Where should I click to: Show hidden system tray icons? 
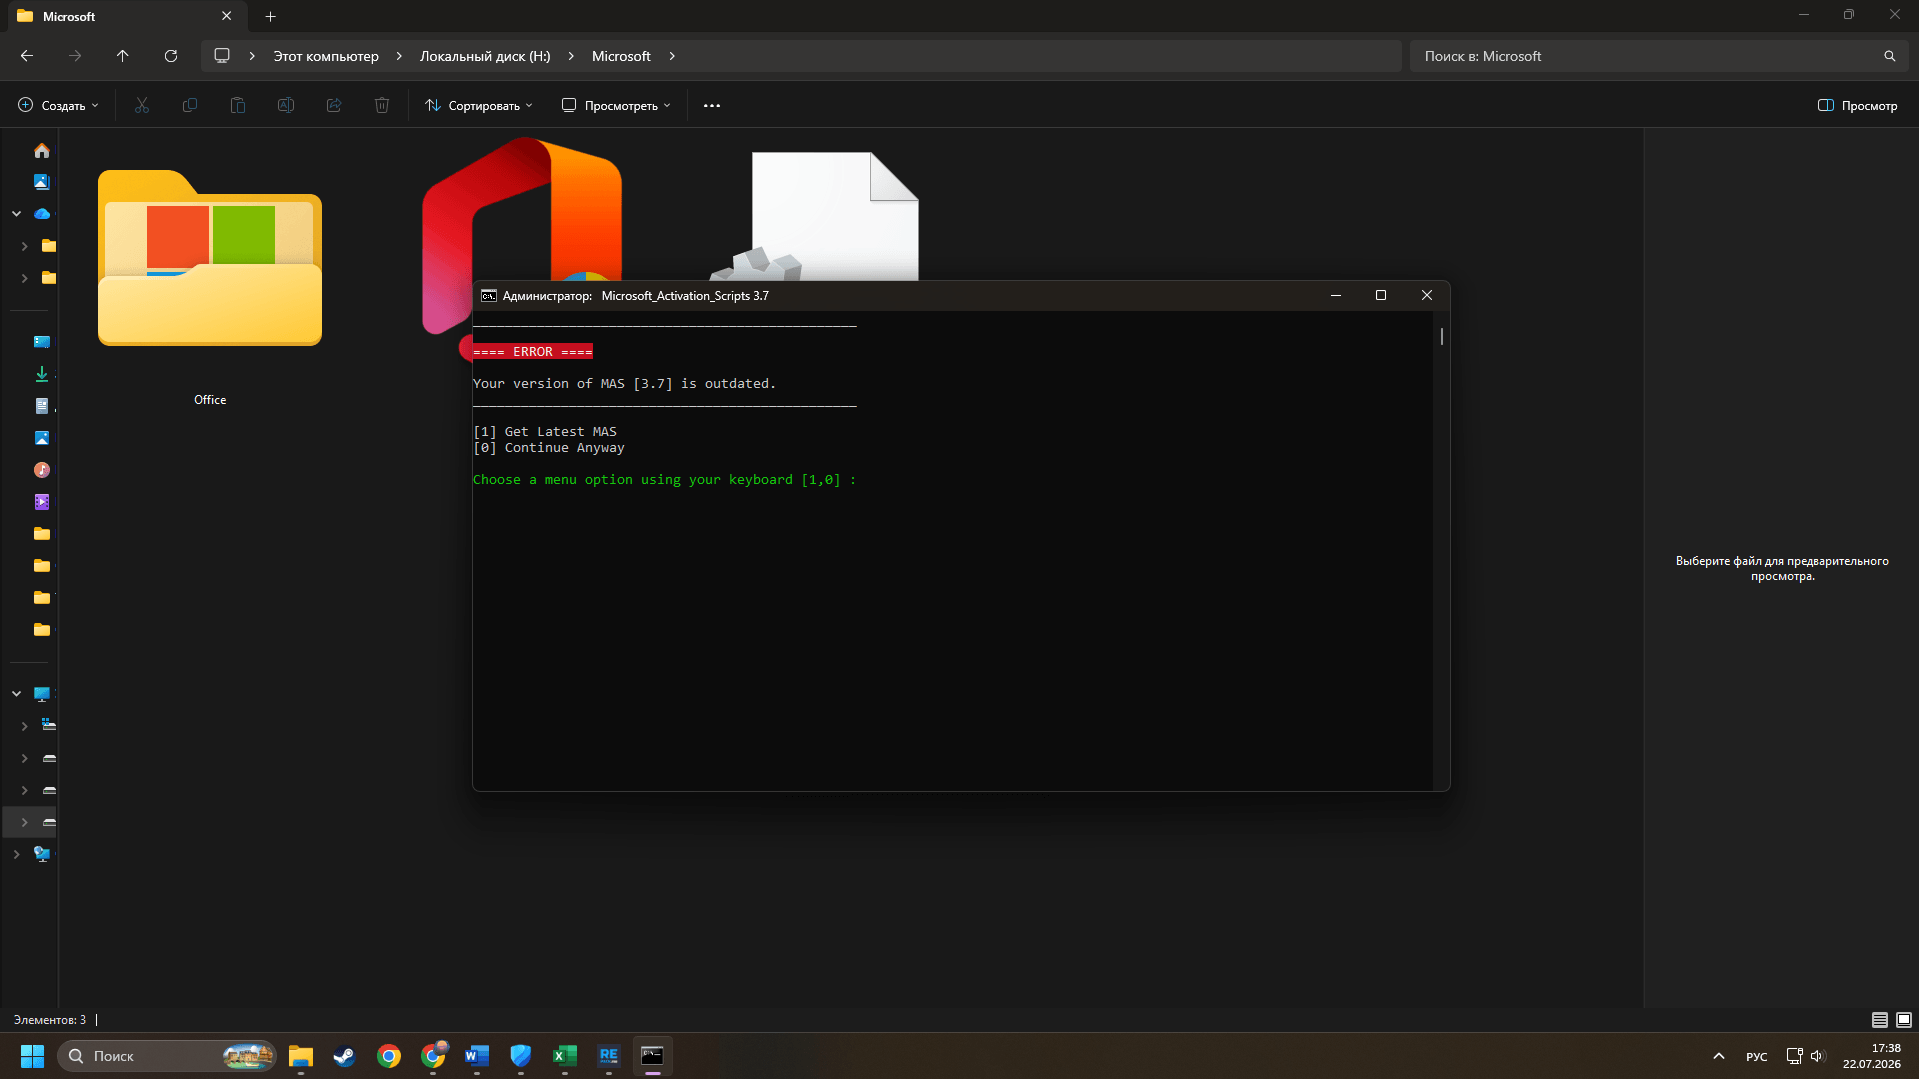pos(1719,1056)
